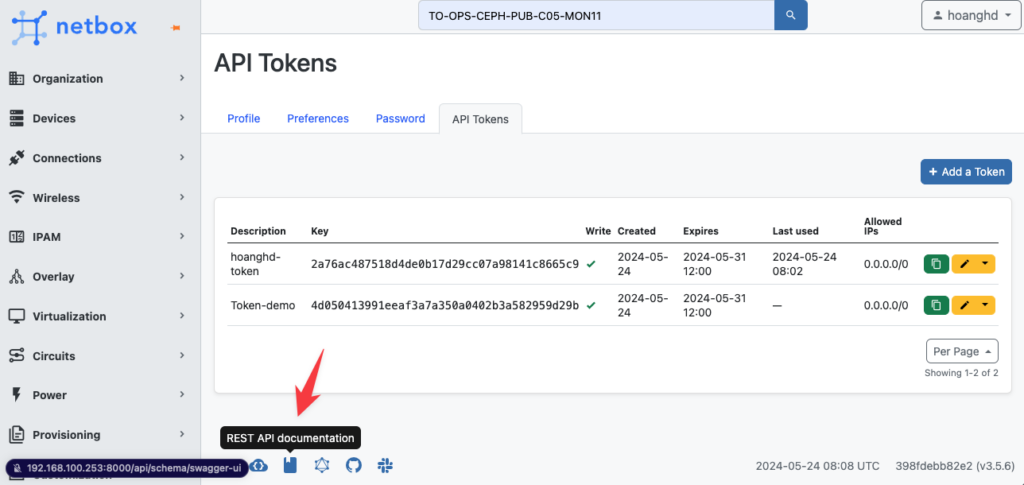Click the Allowed IPs column header
1024x485 pixels.
pyautogui.click(x=883, y=226)
